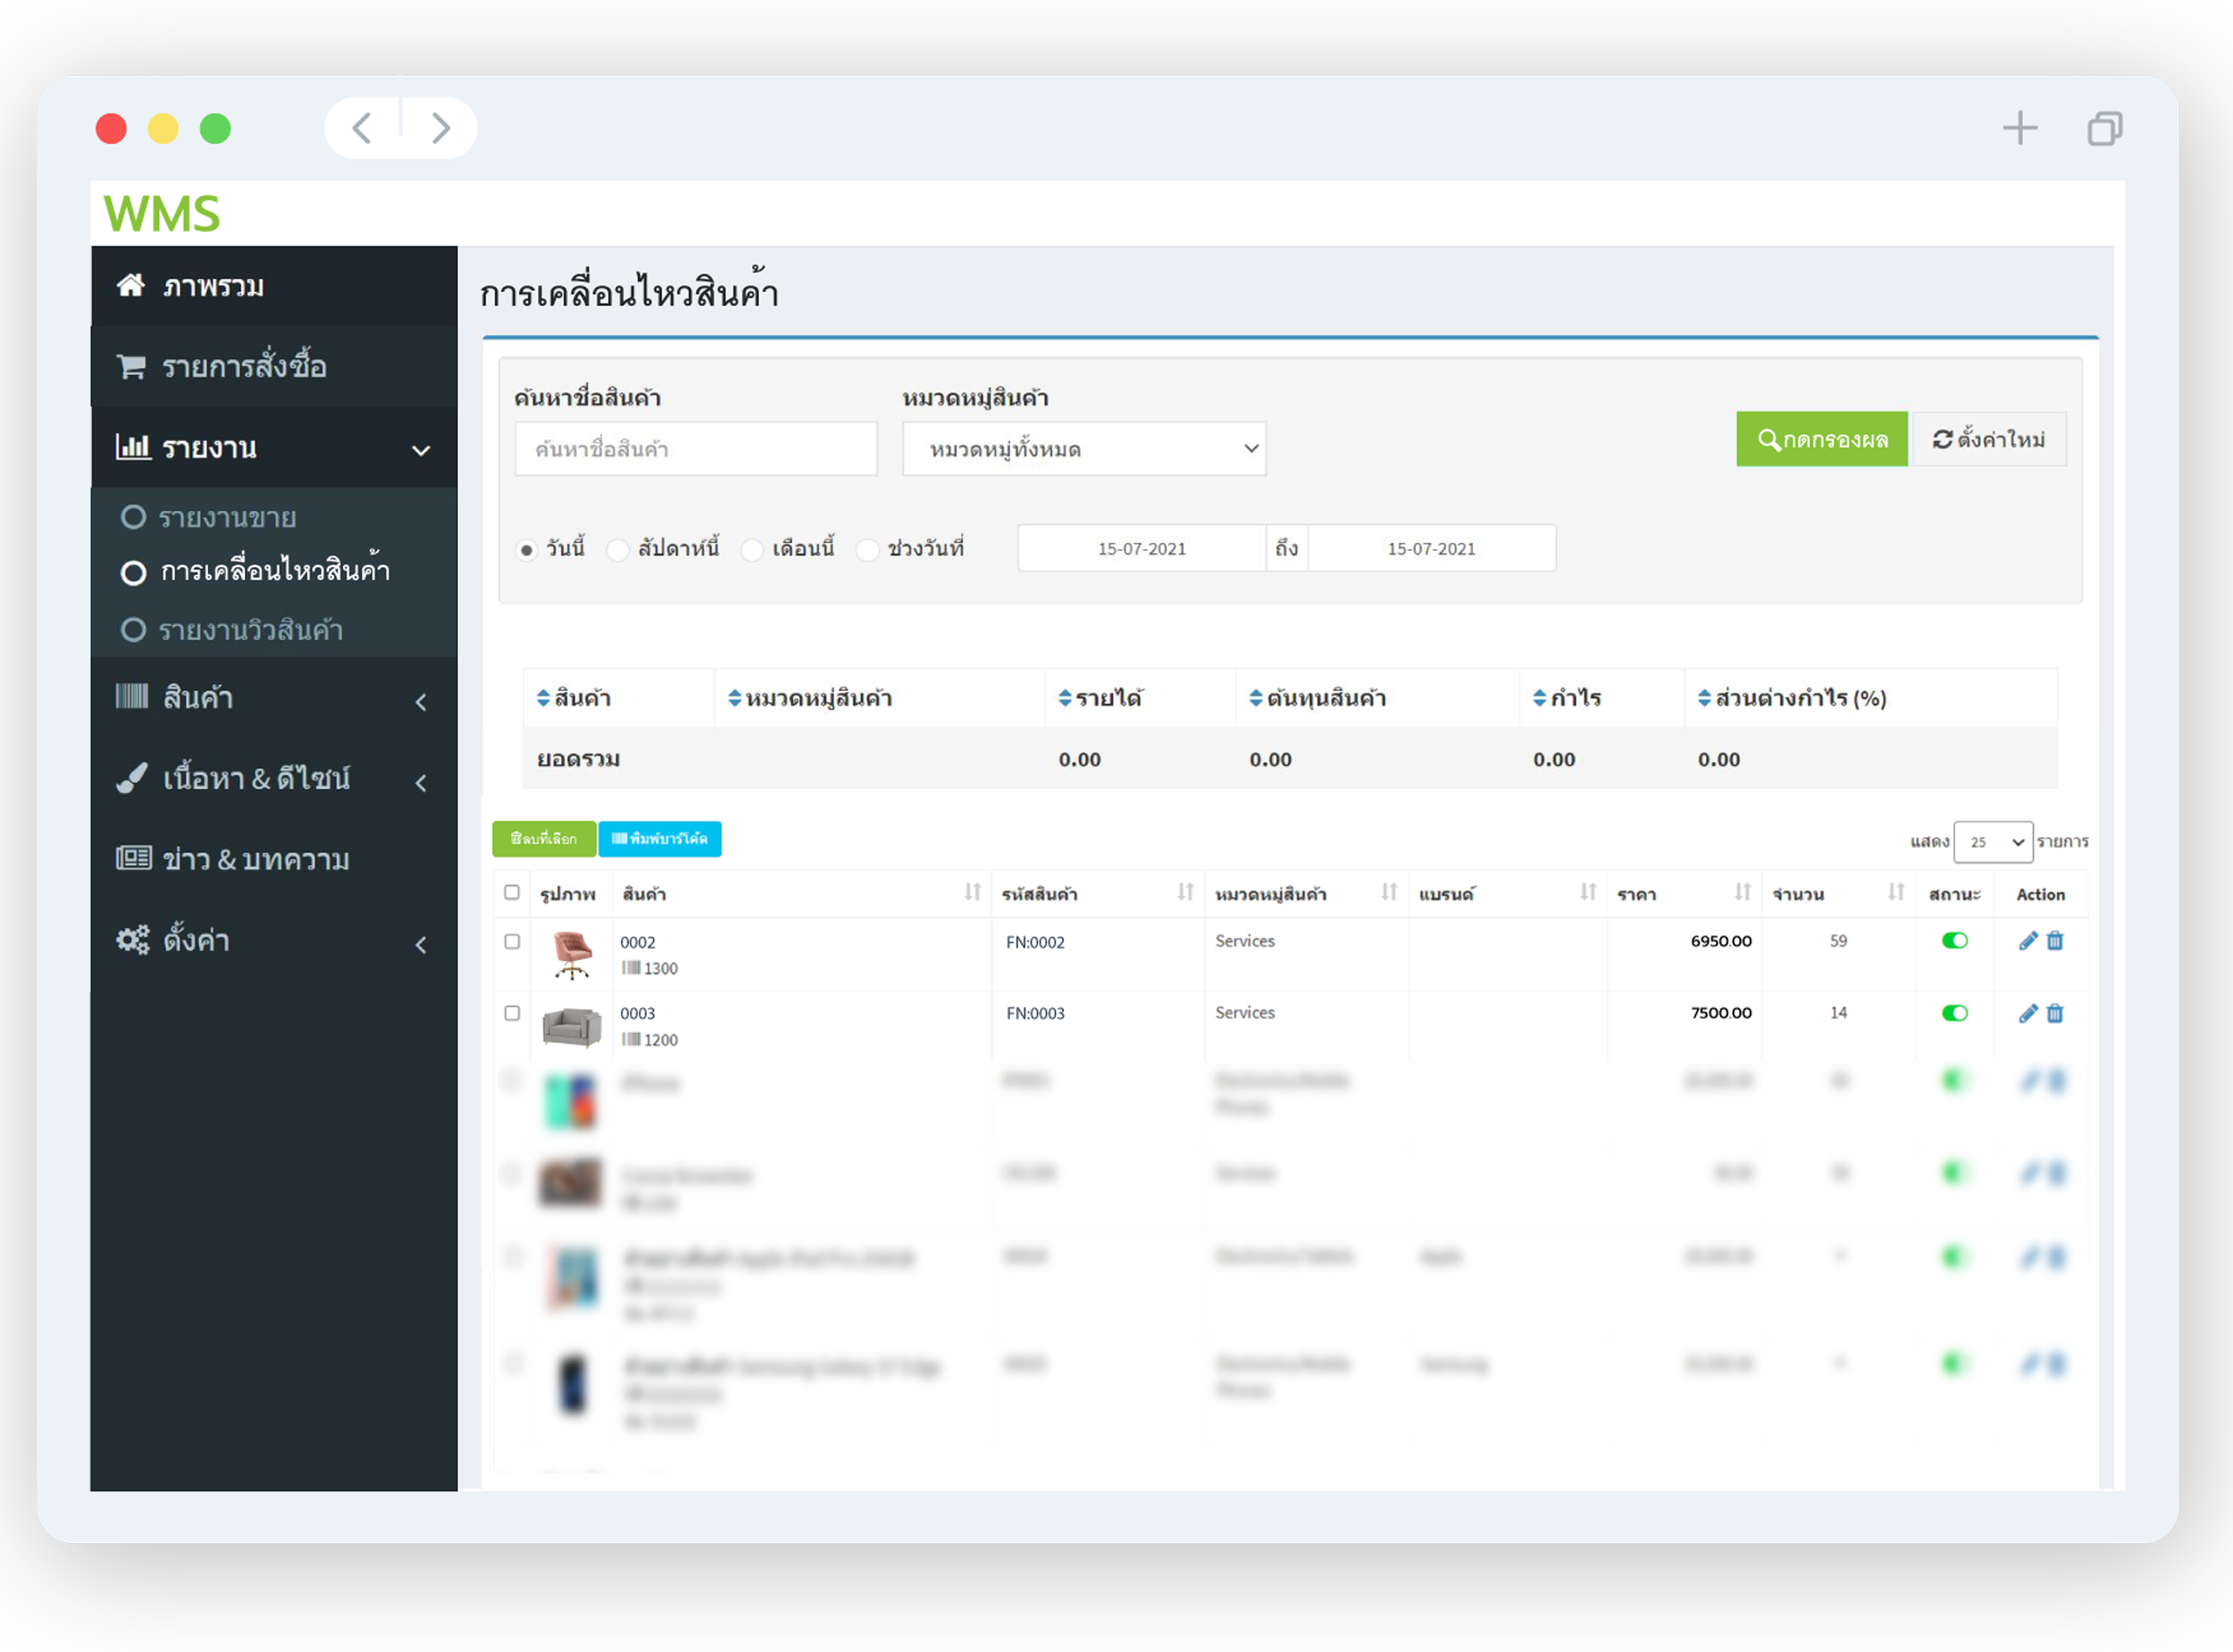Click the newspaper ข่าว & บทความ icon
2233x1652 pixels.
coord(132,857)
